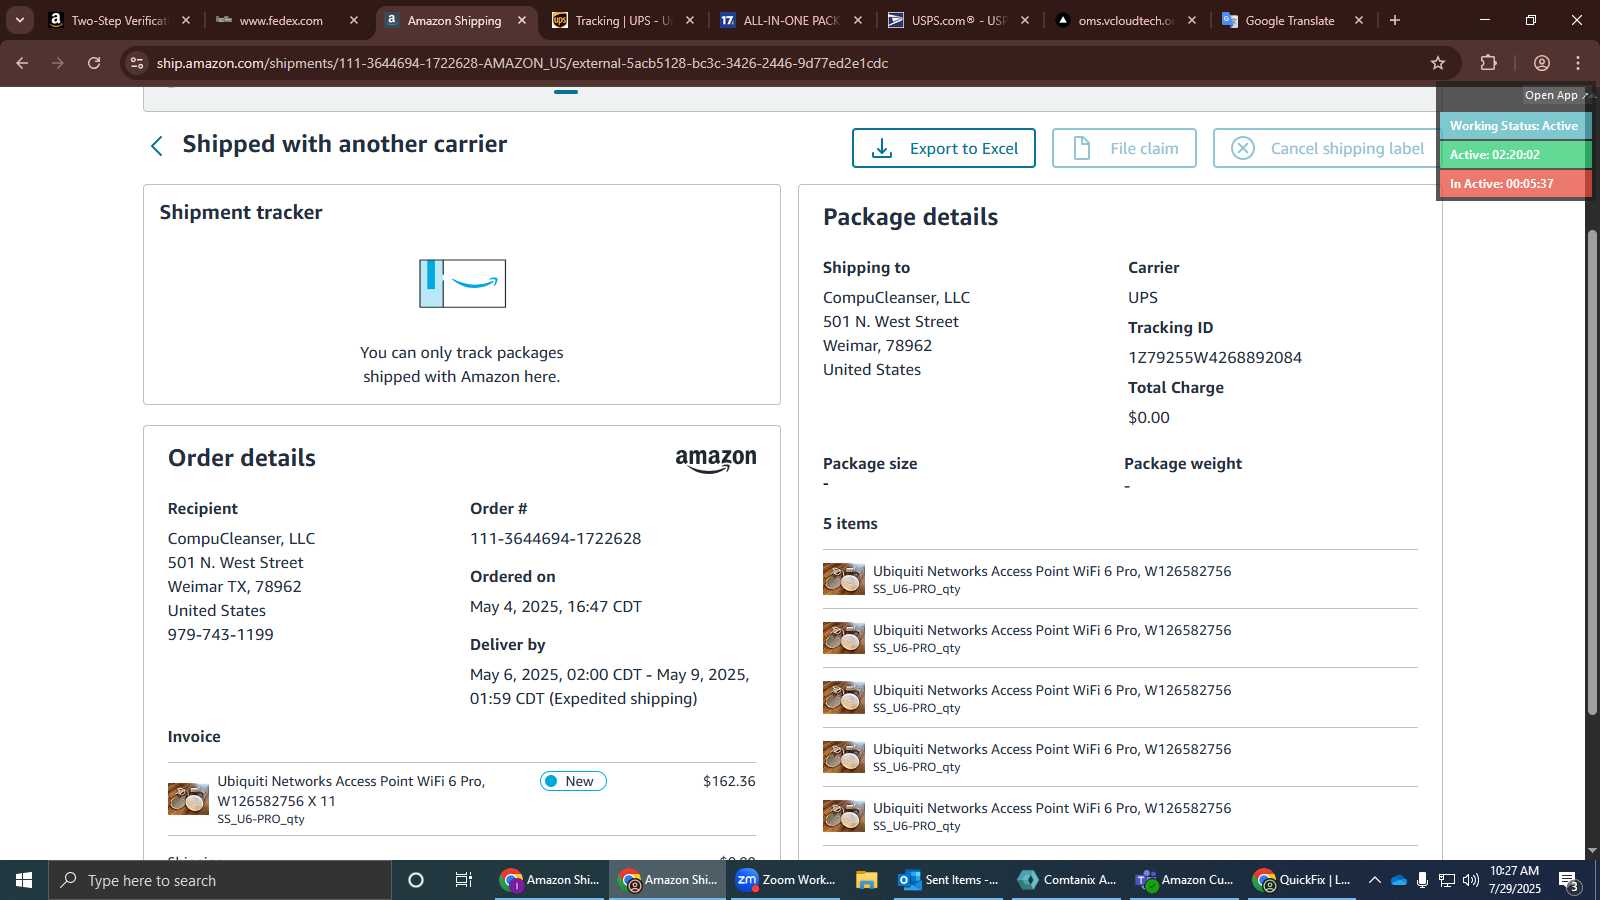Open the browser extensions puzzle icon
Screen dimensions: 1600x900
[x=1488, y=63]
